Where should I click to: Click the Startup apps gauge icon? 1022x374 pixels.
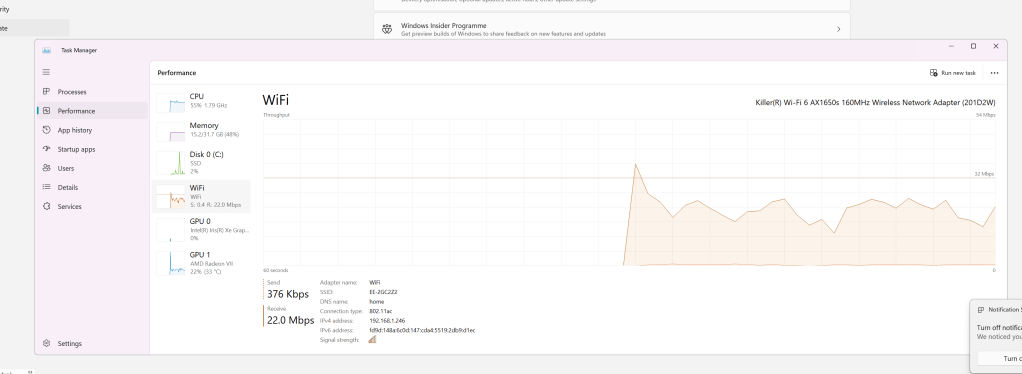(x=46, y=149)
